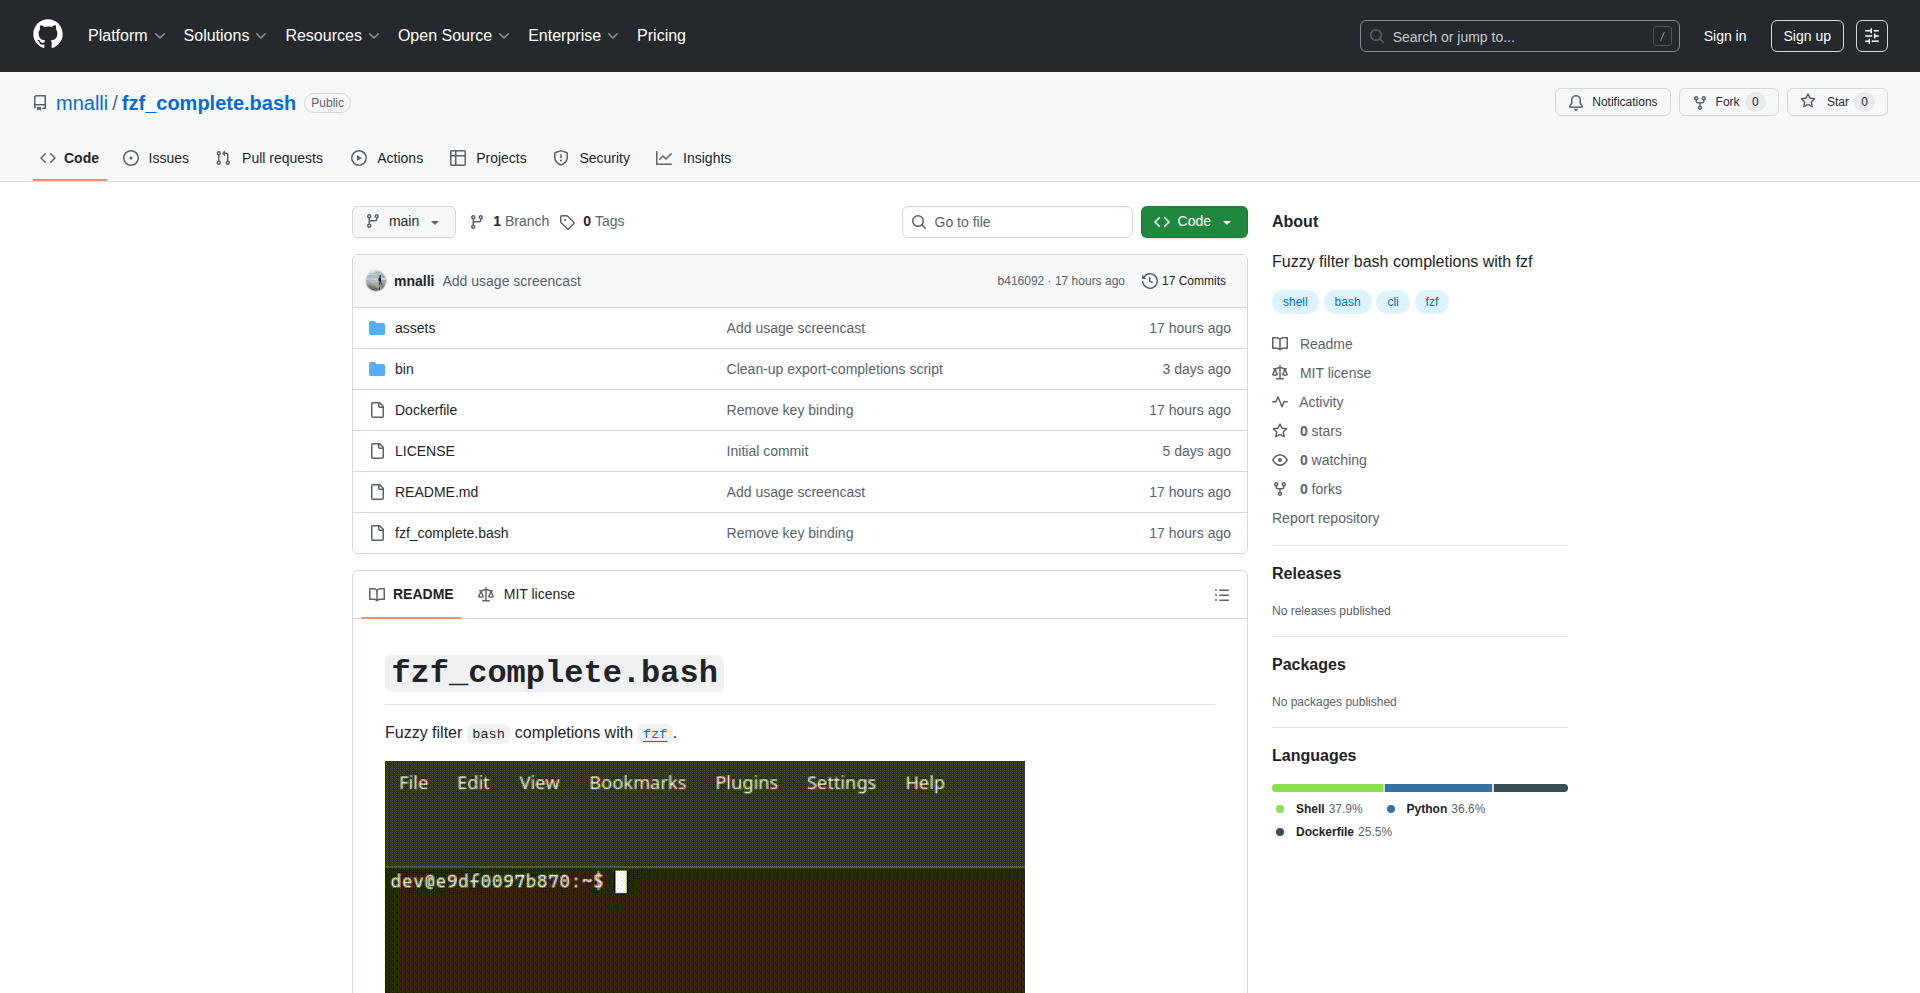Click the Tags label icon

567,222
